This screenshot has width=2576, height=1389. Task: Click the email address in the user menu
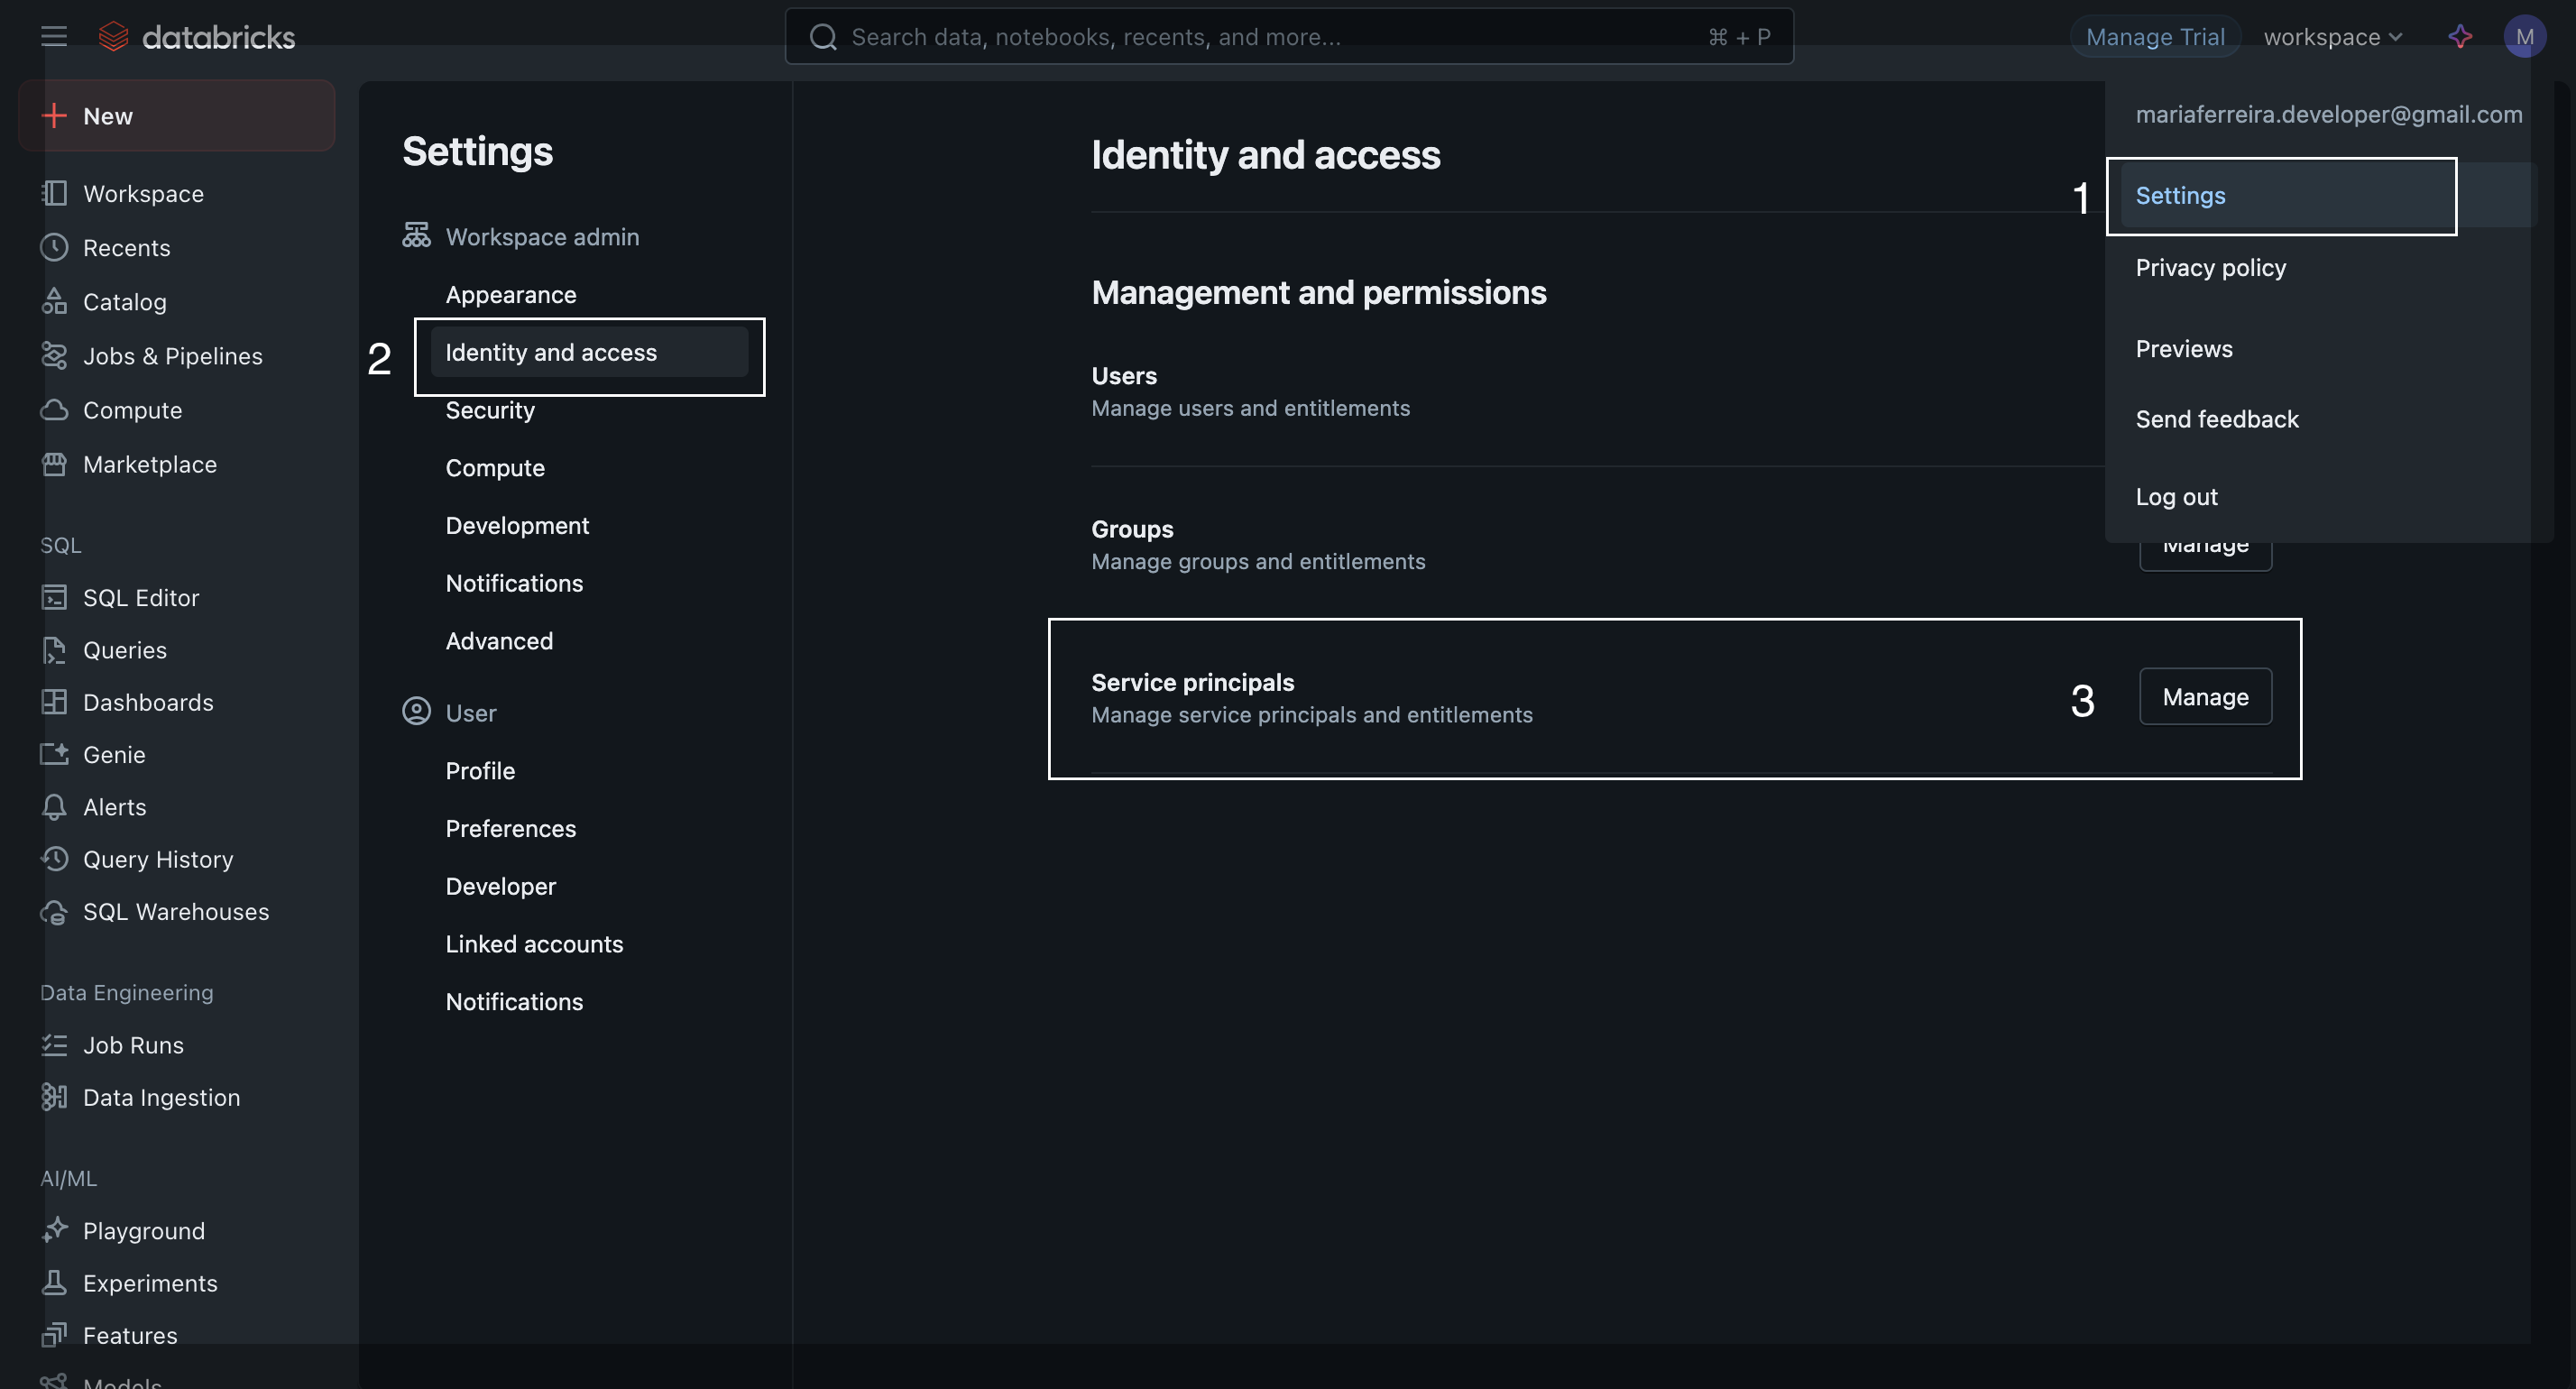tap(2329, 114)
